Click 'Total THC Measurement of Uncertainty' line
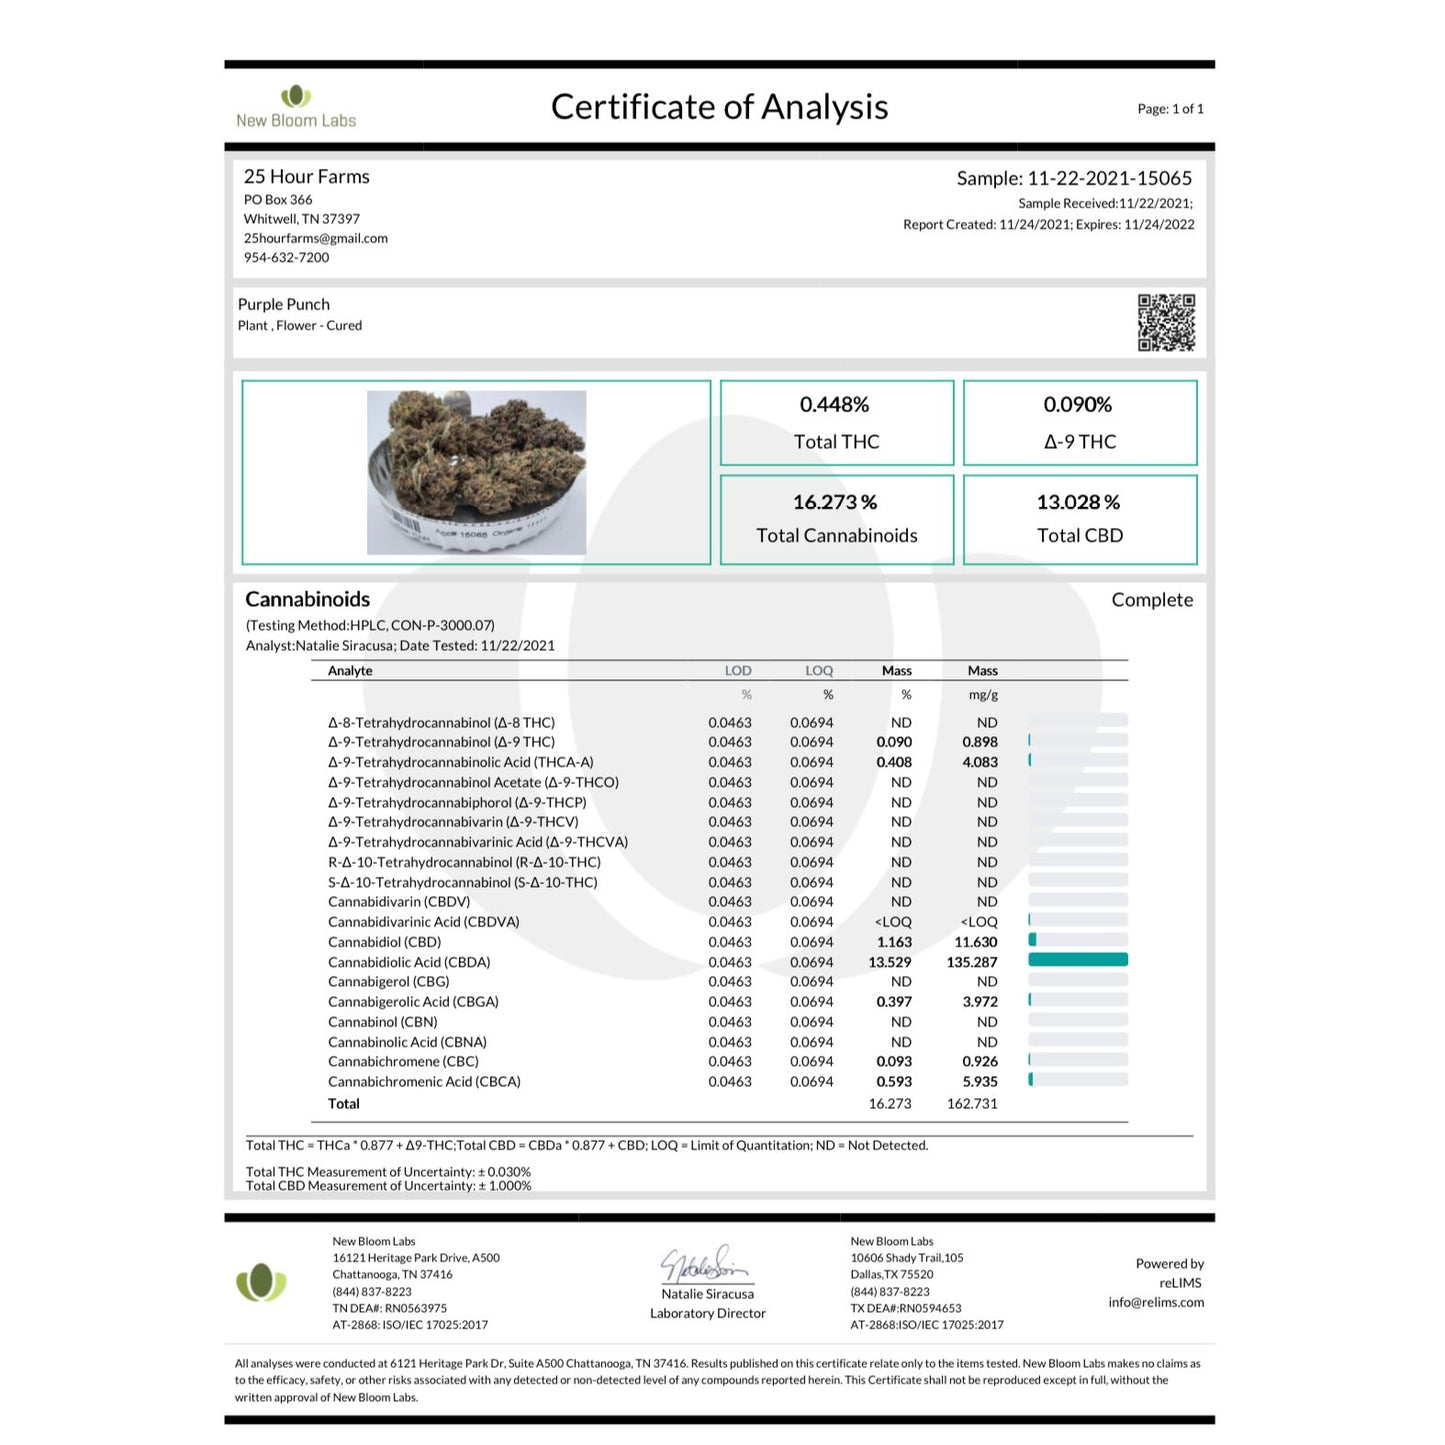The height and width of the screenshot is (1445, 1445). (x=388, y=1172)
